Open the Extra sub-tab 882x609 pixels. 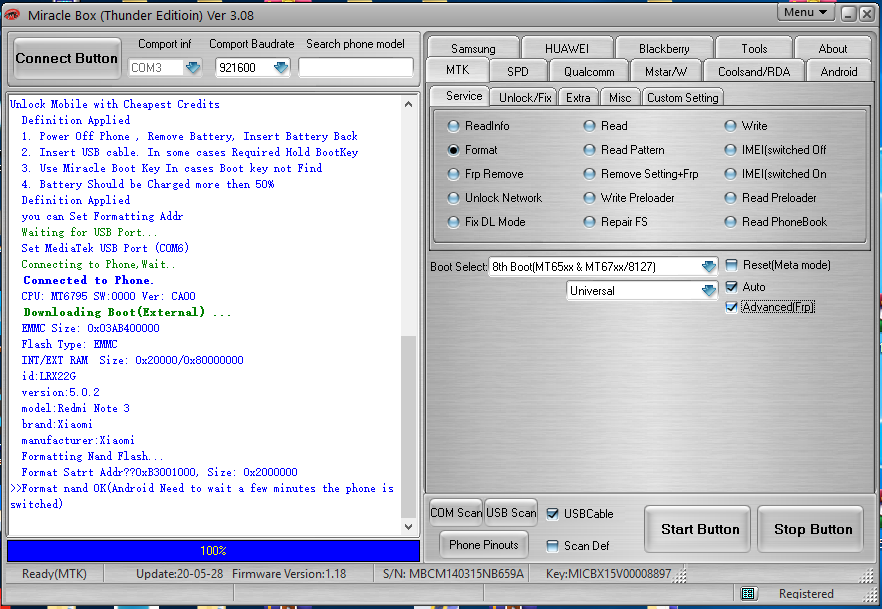pyautogui.click(x=578, y=98)
